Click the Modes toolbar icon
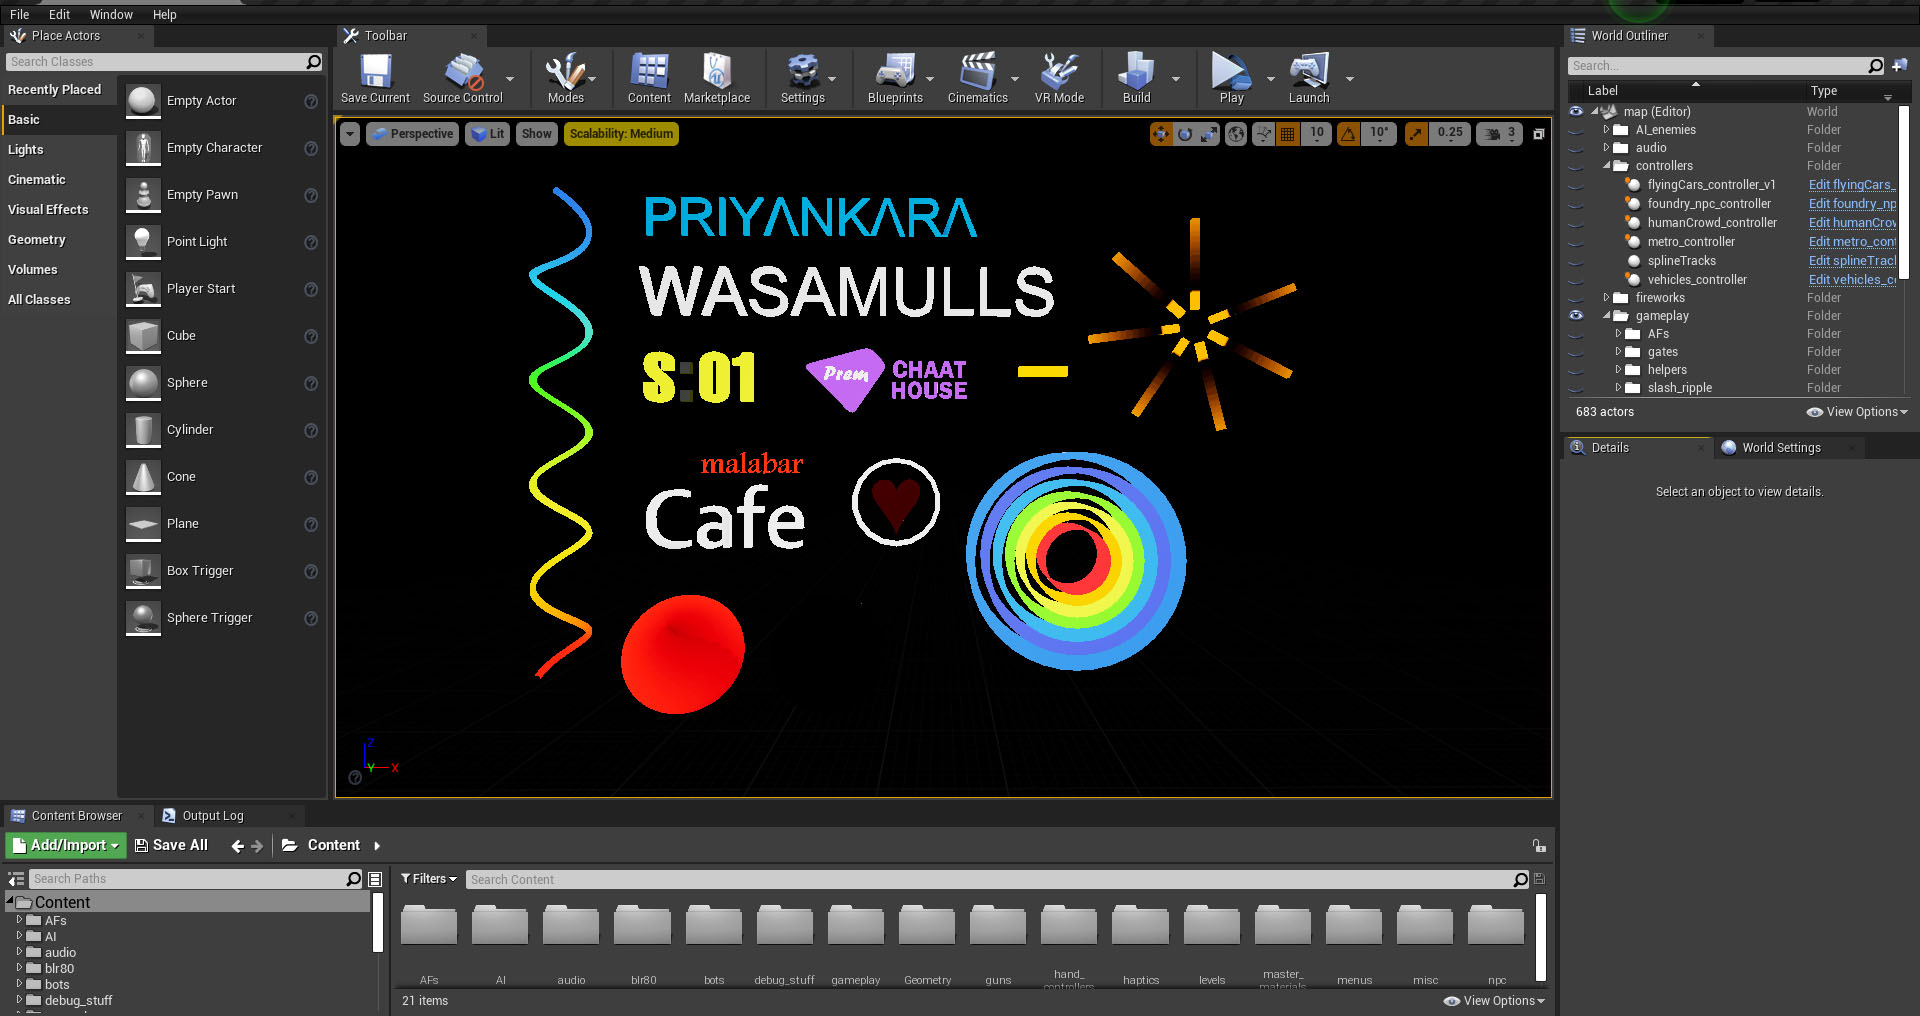This screenshot has width=1920, height=1016. tap(565, 78)
